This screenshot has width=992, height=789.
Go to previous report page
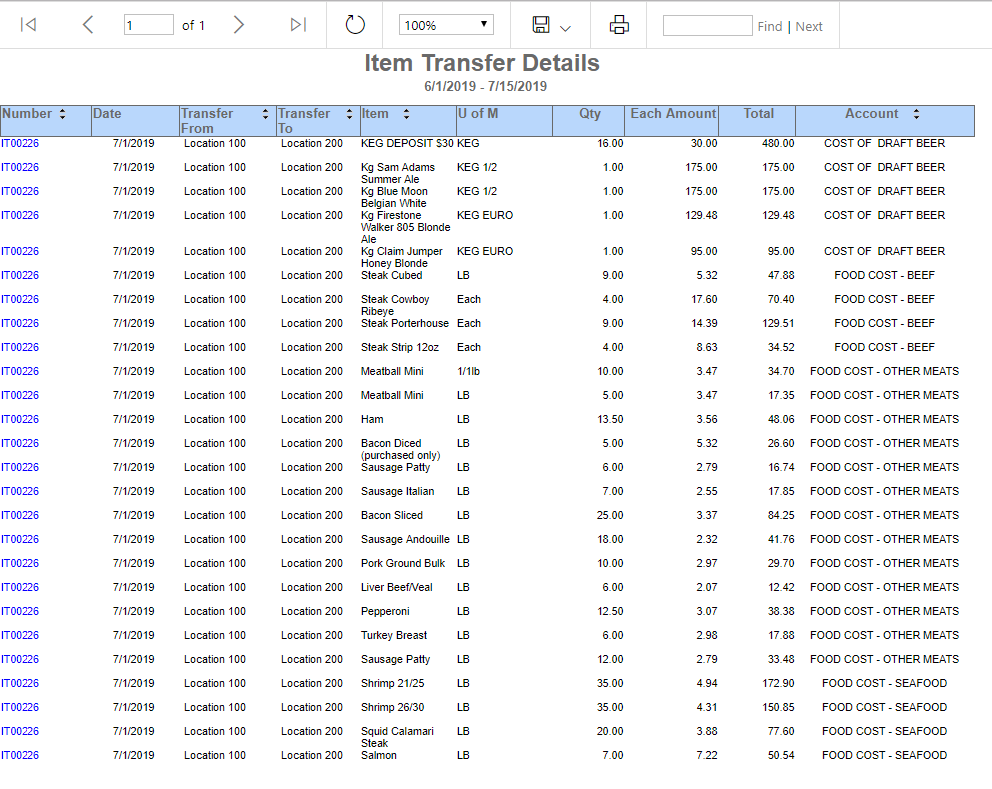coord(88,25)
